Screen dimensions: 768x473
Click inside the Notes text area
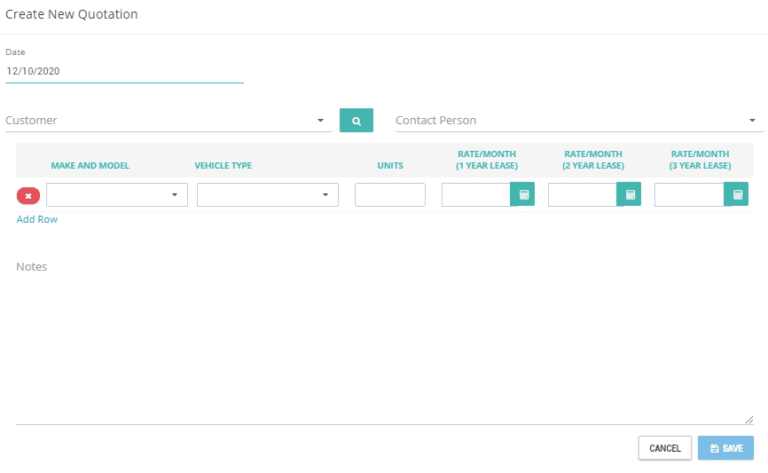click(384, 340)
